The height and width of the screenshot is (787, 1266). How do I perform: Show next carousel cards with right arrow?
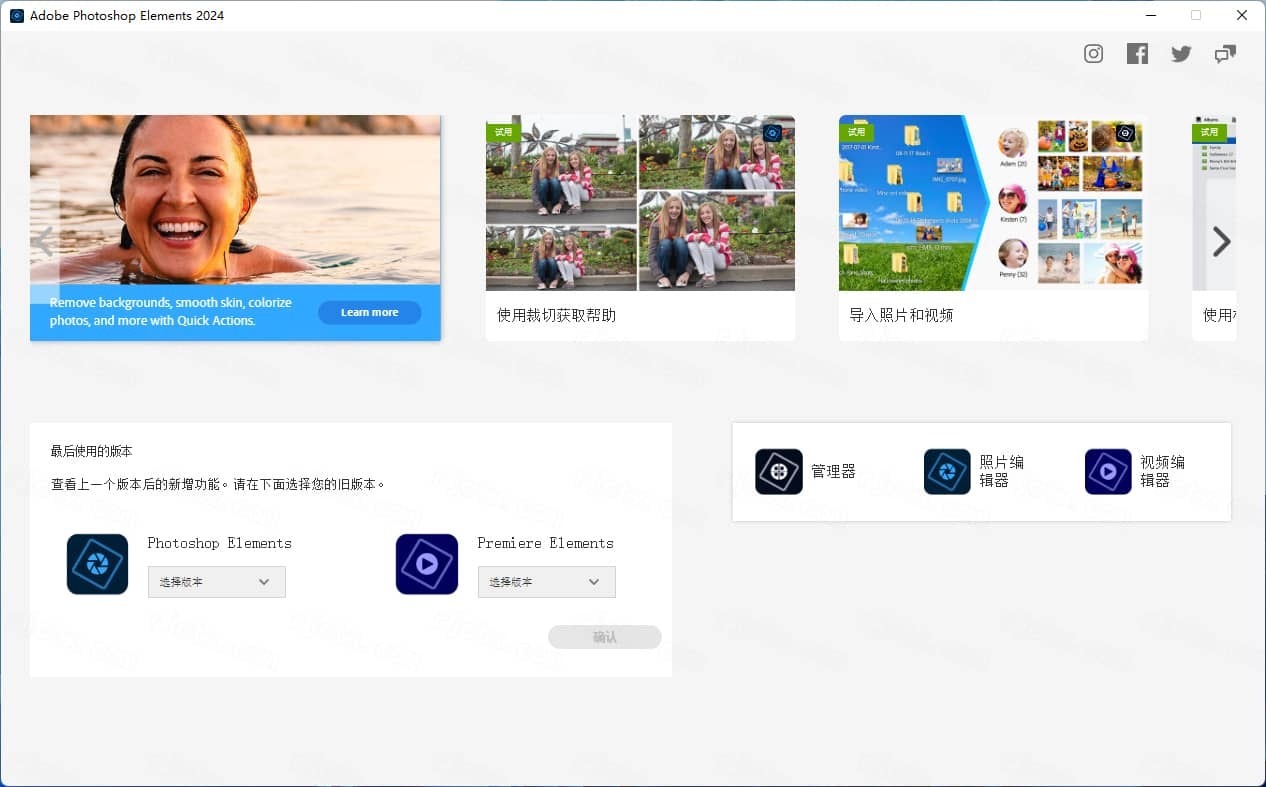pos(1221,241)
